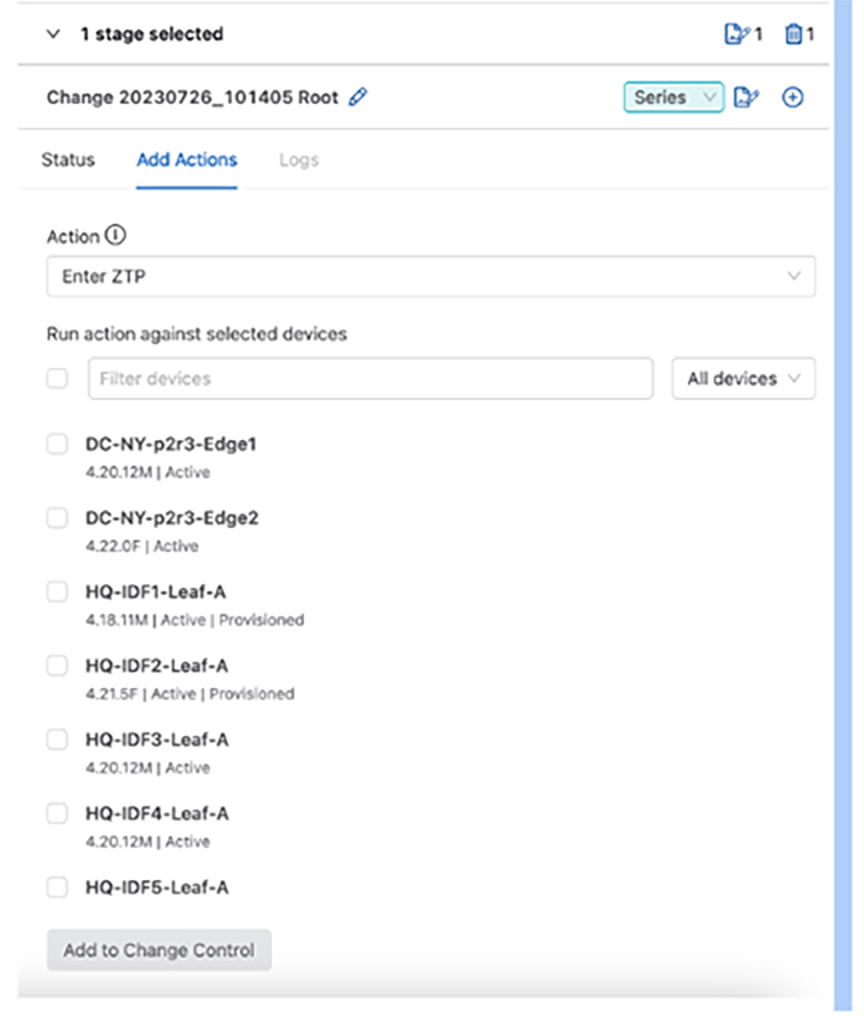Click the edit actions icon in stage selected bar
This screenshot has width=864, height=1016.
pos(737,34)
